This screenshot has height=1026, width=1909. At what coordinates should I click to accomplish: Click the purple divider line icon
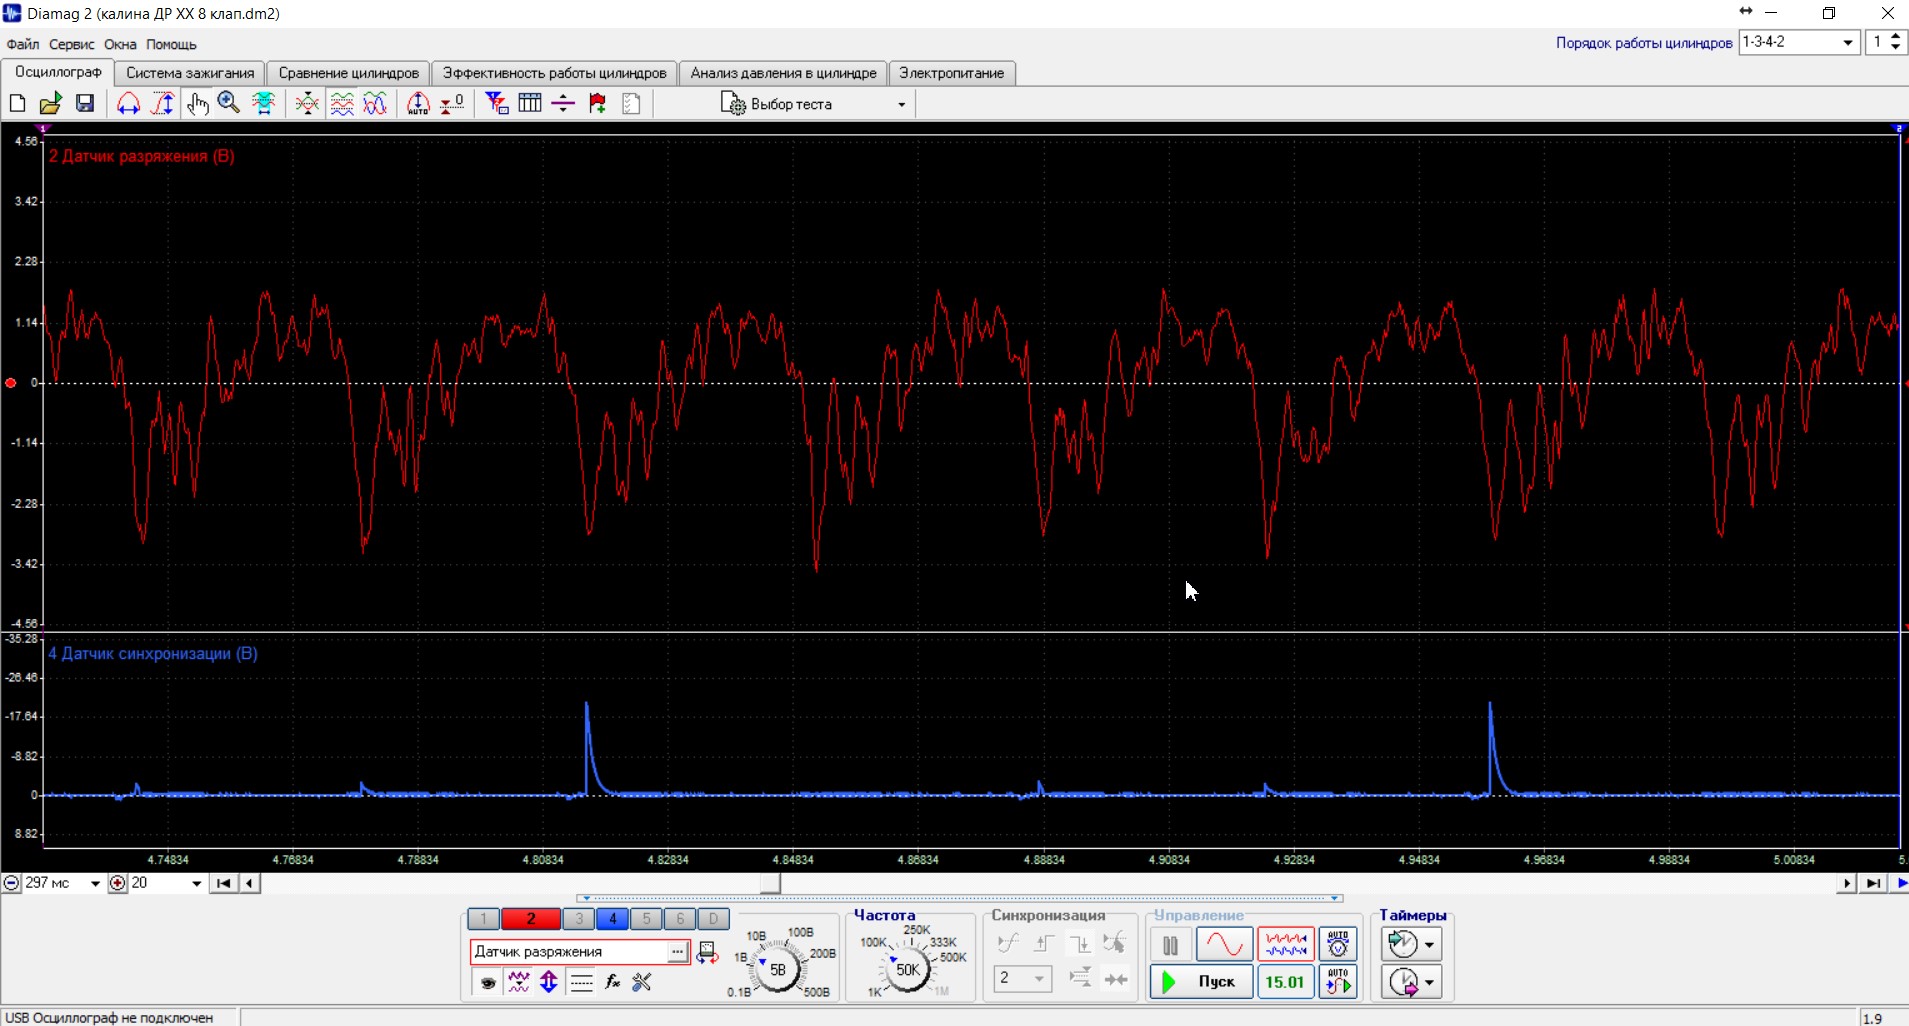coord(563,103)
